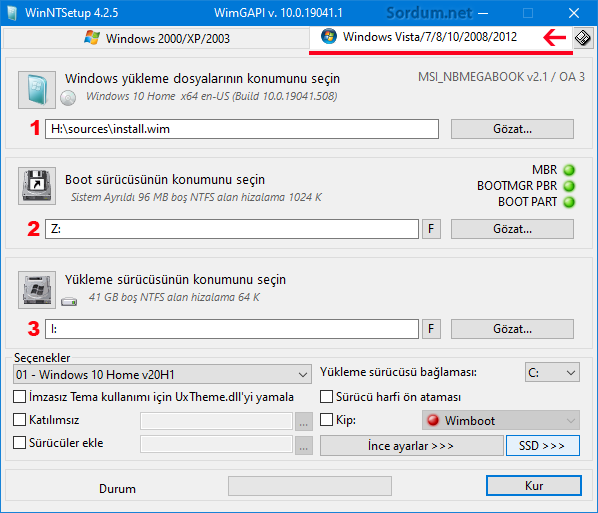Click the Sistem Ayrıldı 96 MB info text

coord(196,197)
